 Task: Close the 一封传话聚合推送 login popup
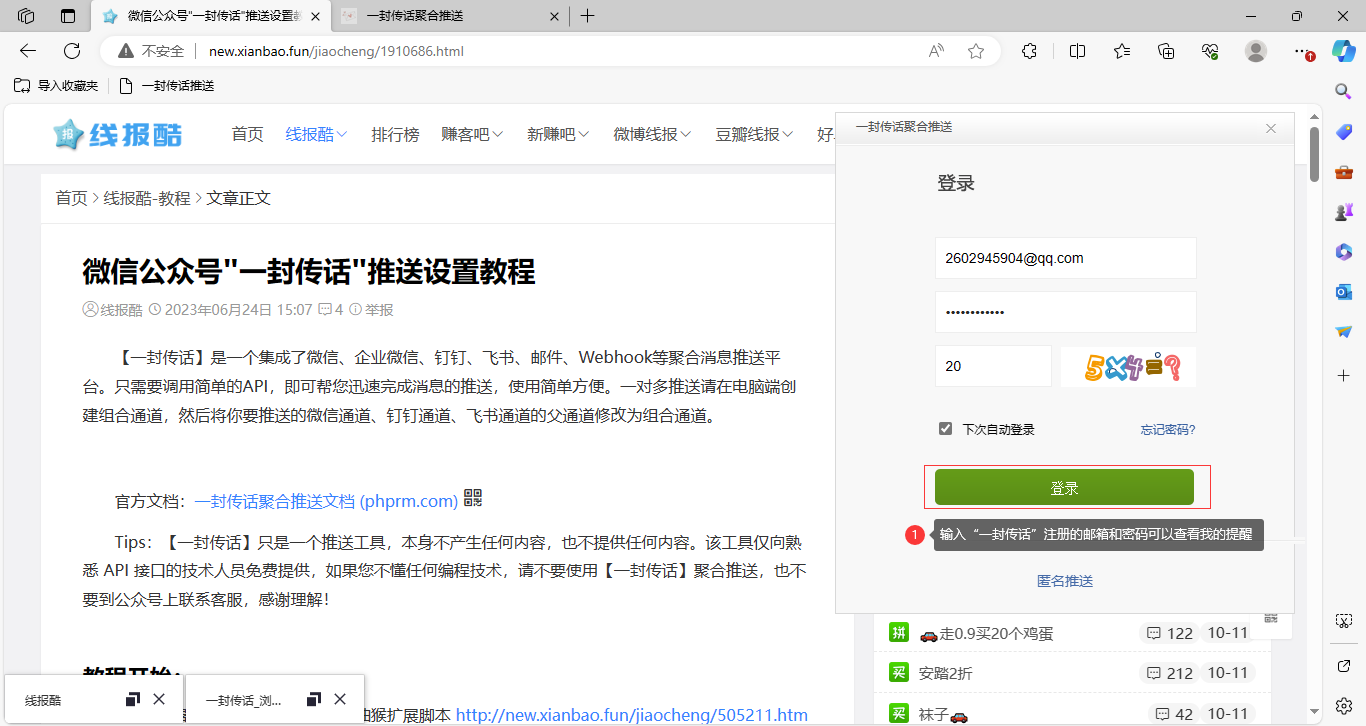click(x=1271, y=128)
